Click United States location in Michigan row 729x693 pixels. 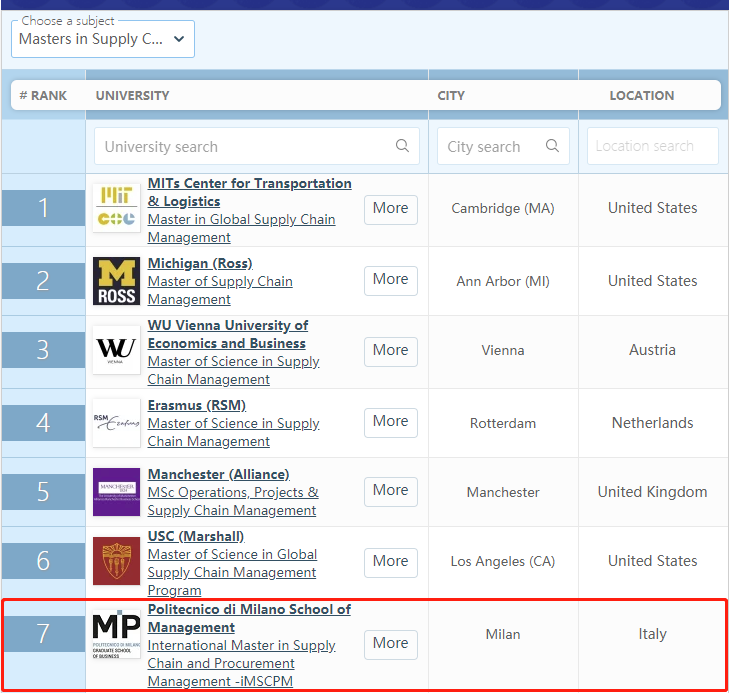coord(652,281)
